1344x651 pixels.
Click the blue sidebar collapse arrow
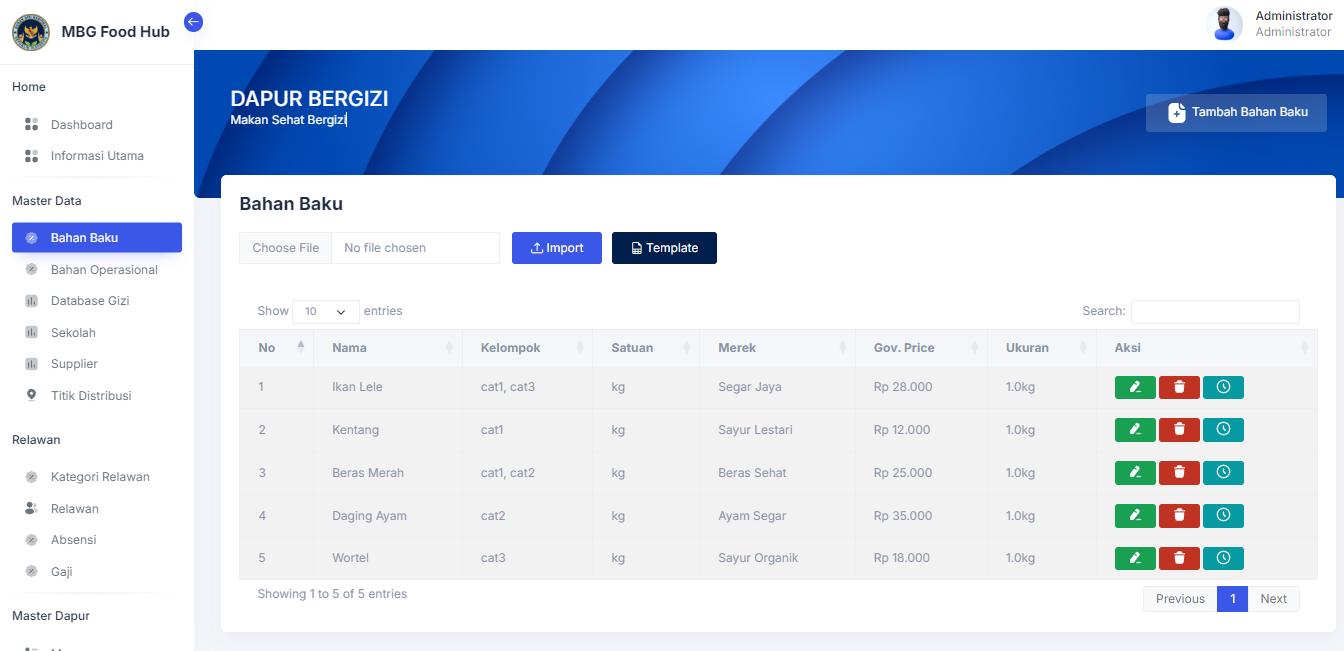click(193, 21)
